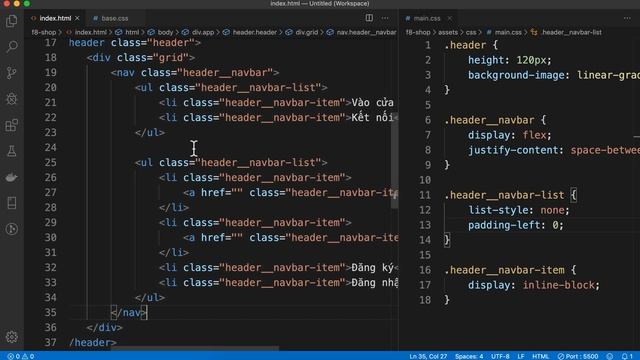640x360 pixels.
Task: Click line number 24 in index.html
Action: coord(51,147)
